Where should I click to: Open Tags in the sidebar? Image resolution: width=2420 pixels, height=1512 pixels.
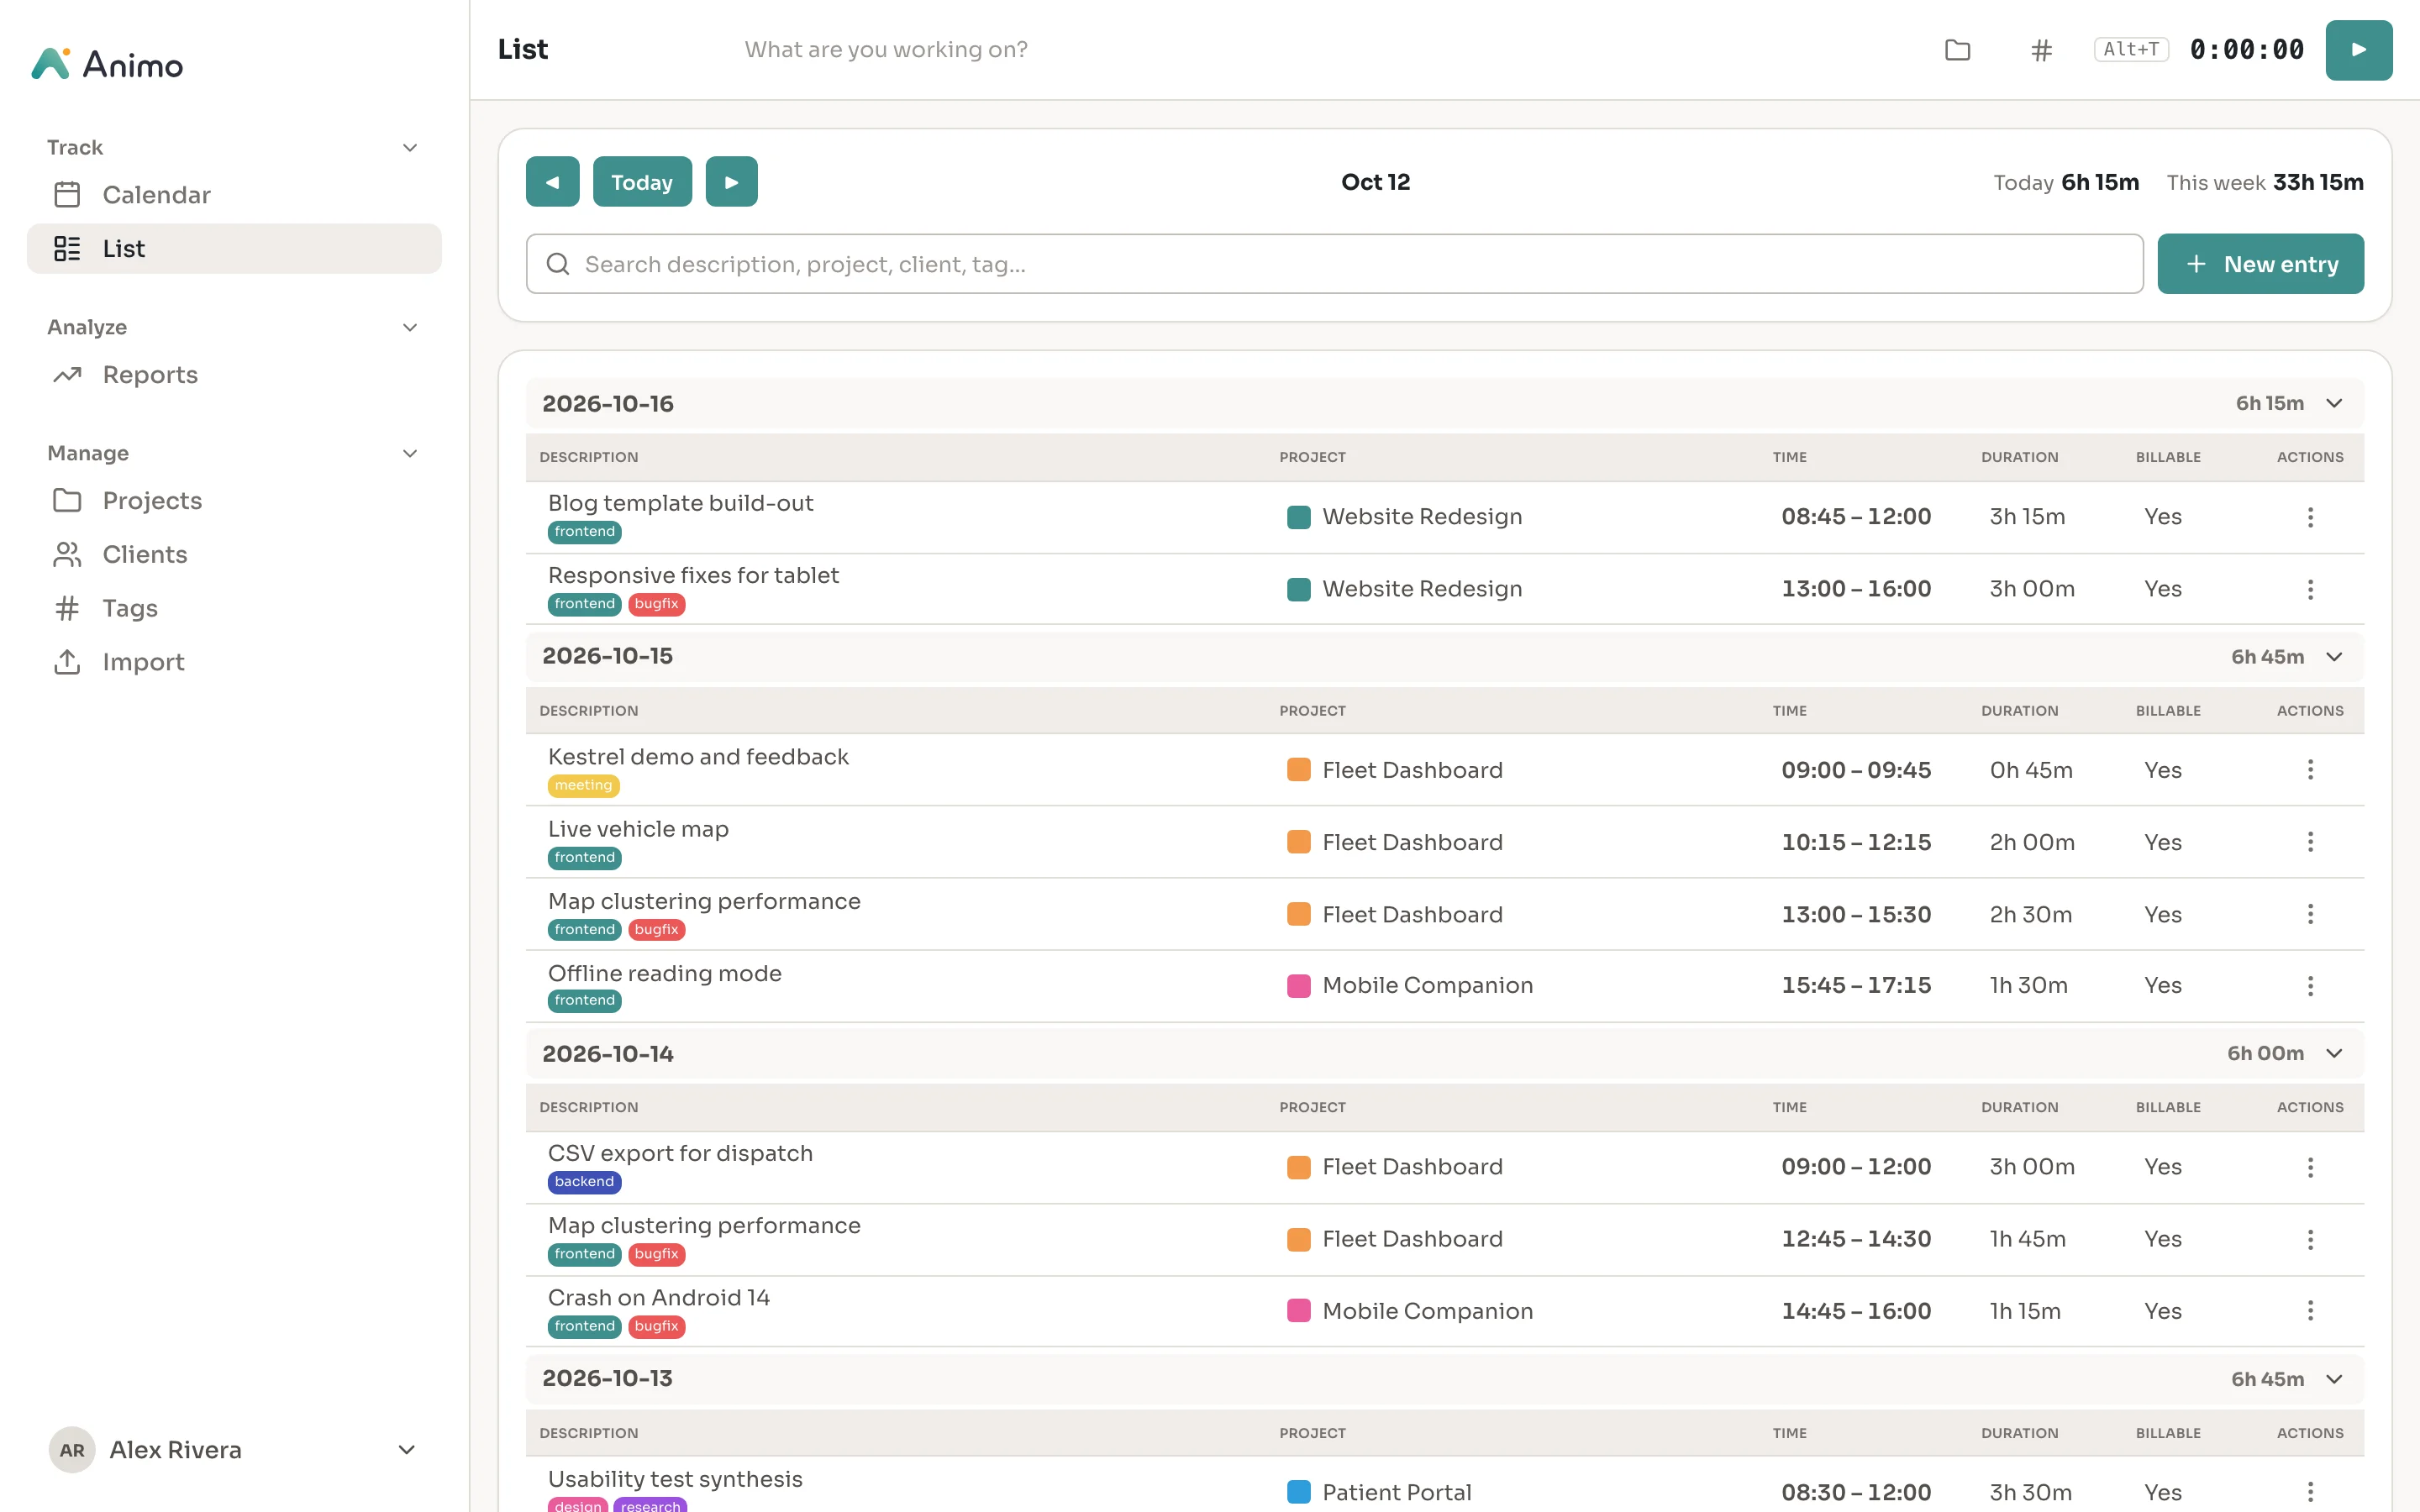pyautogui.click(x=234, y=608)
